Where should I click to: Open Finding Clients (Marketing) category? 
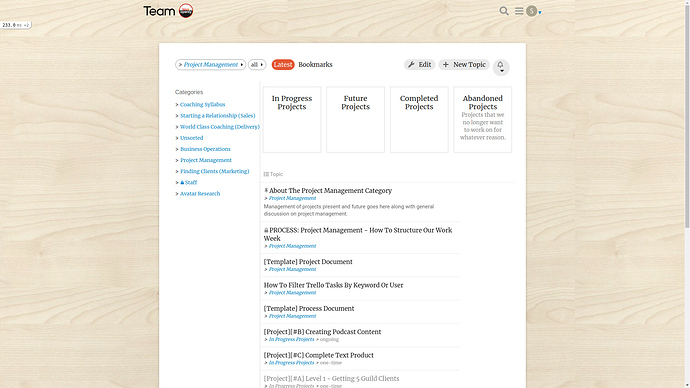(x=214, y=172)
